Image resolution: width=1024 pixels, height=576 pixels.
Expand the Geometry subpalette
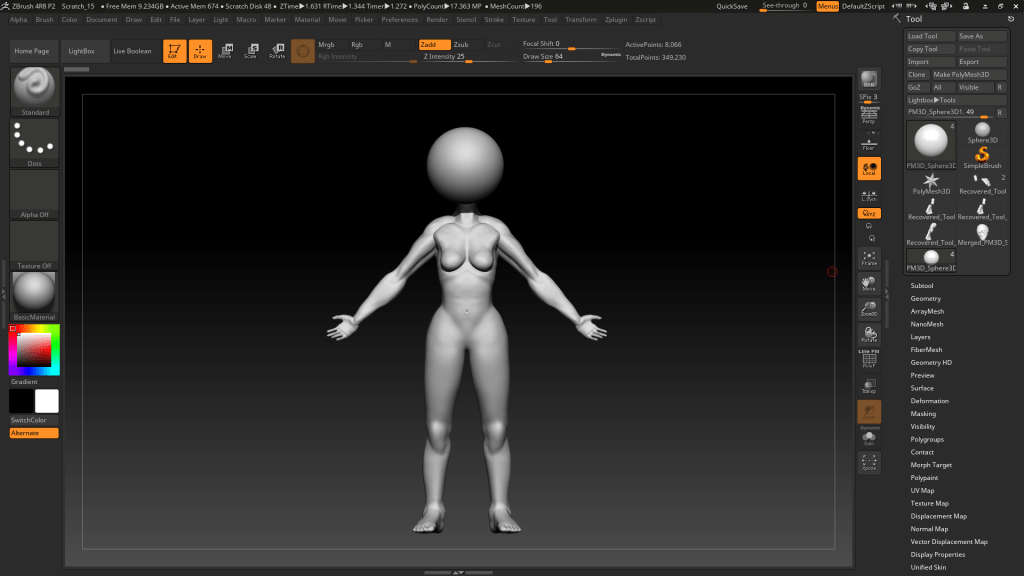(925, 298)
